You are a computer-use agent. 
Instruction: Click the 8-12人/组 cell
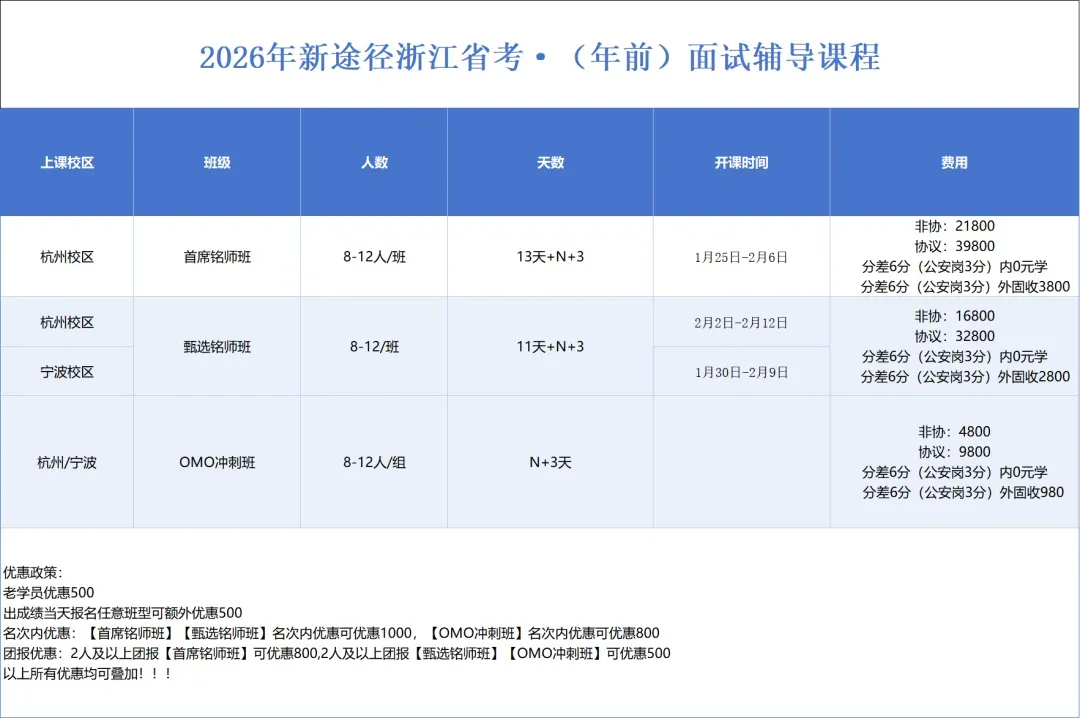pos(374,462)
